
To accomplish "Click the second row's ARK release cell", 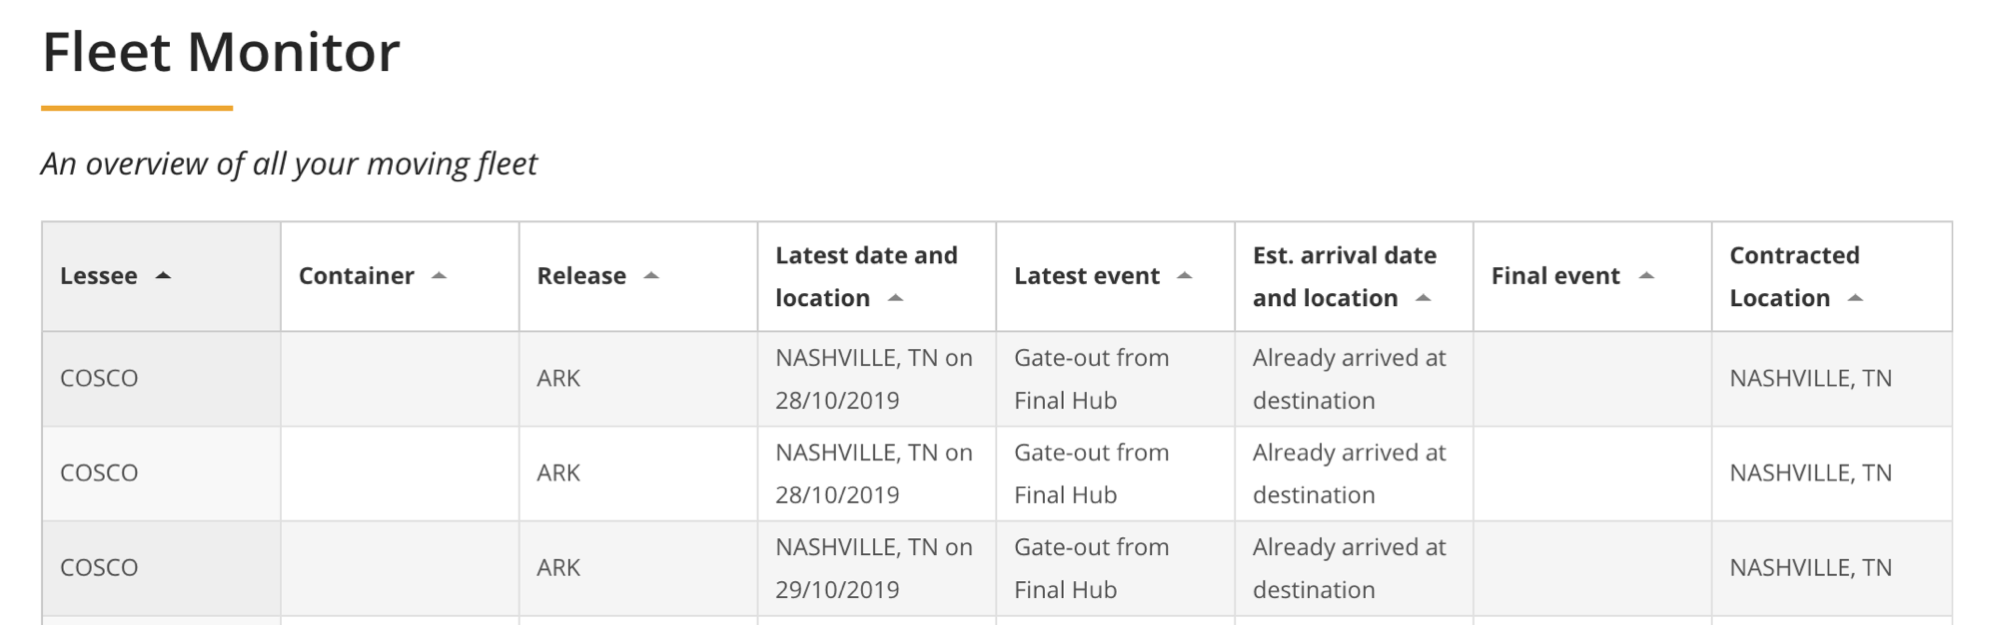I will (638, 473).
